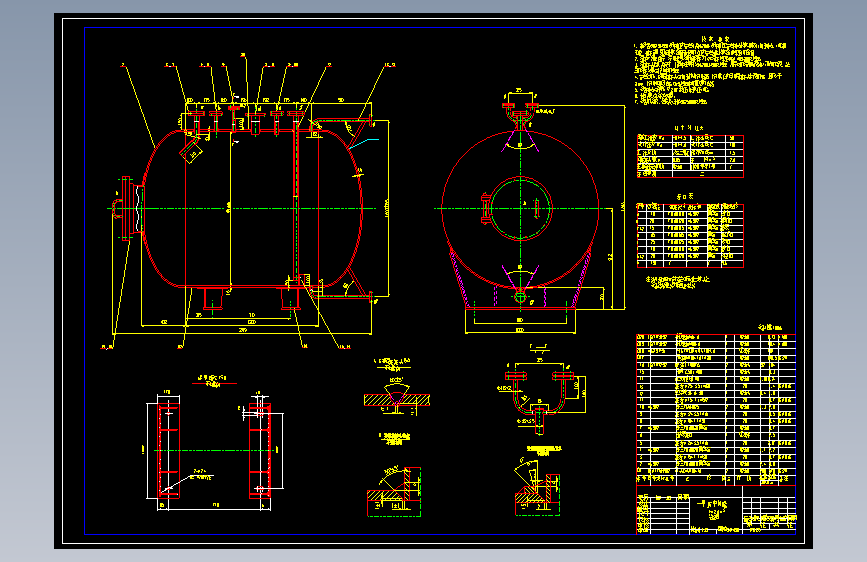Screen dimensions: 867x562
Task: Select the cyan leader line near the tank head
Action: tap(363, 143)
